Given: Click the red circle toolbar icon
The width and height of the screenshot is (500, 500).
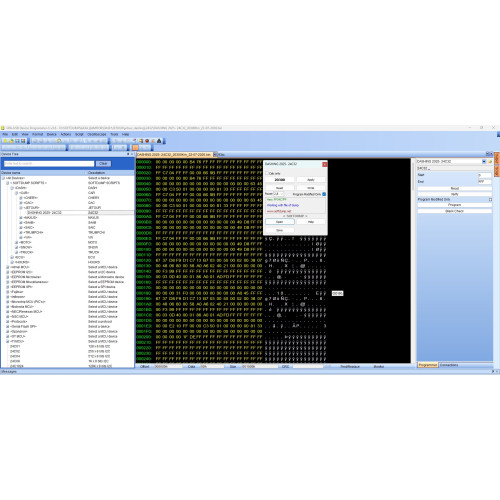Looking at the screenshot, I should (147, 141).
